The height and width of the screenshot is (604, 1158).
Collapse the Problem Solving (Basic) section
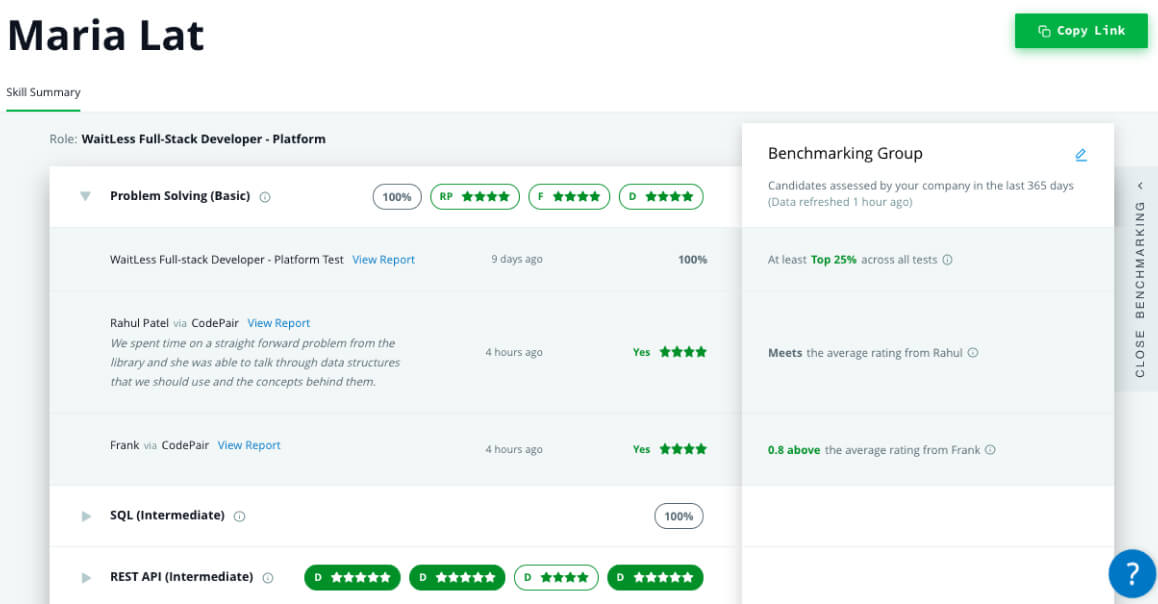click(x=85, y=196)
